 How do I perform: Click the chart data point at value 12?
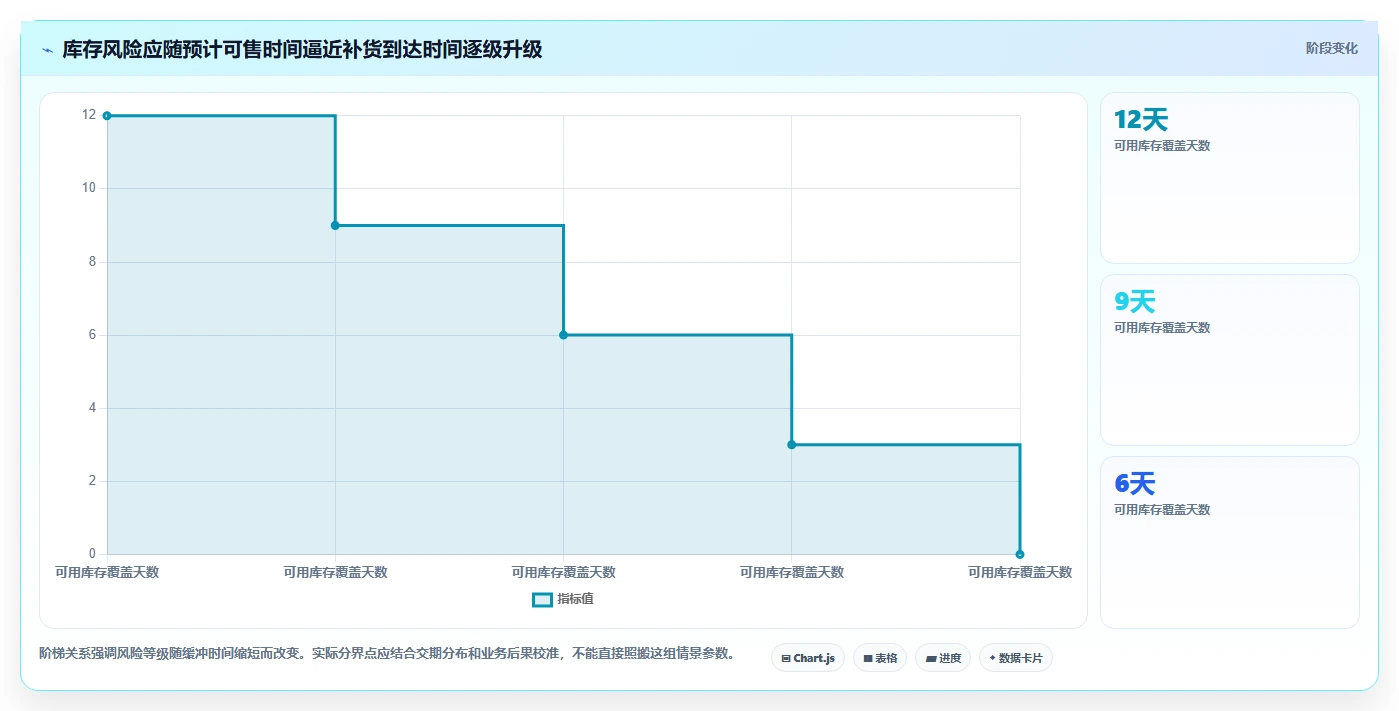click(x=107, y=115)
